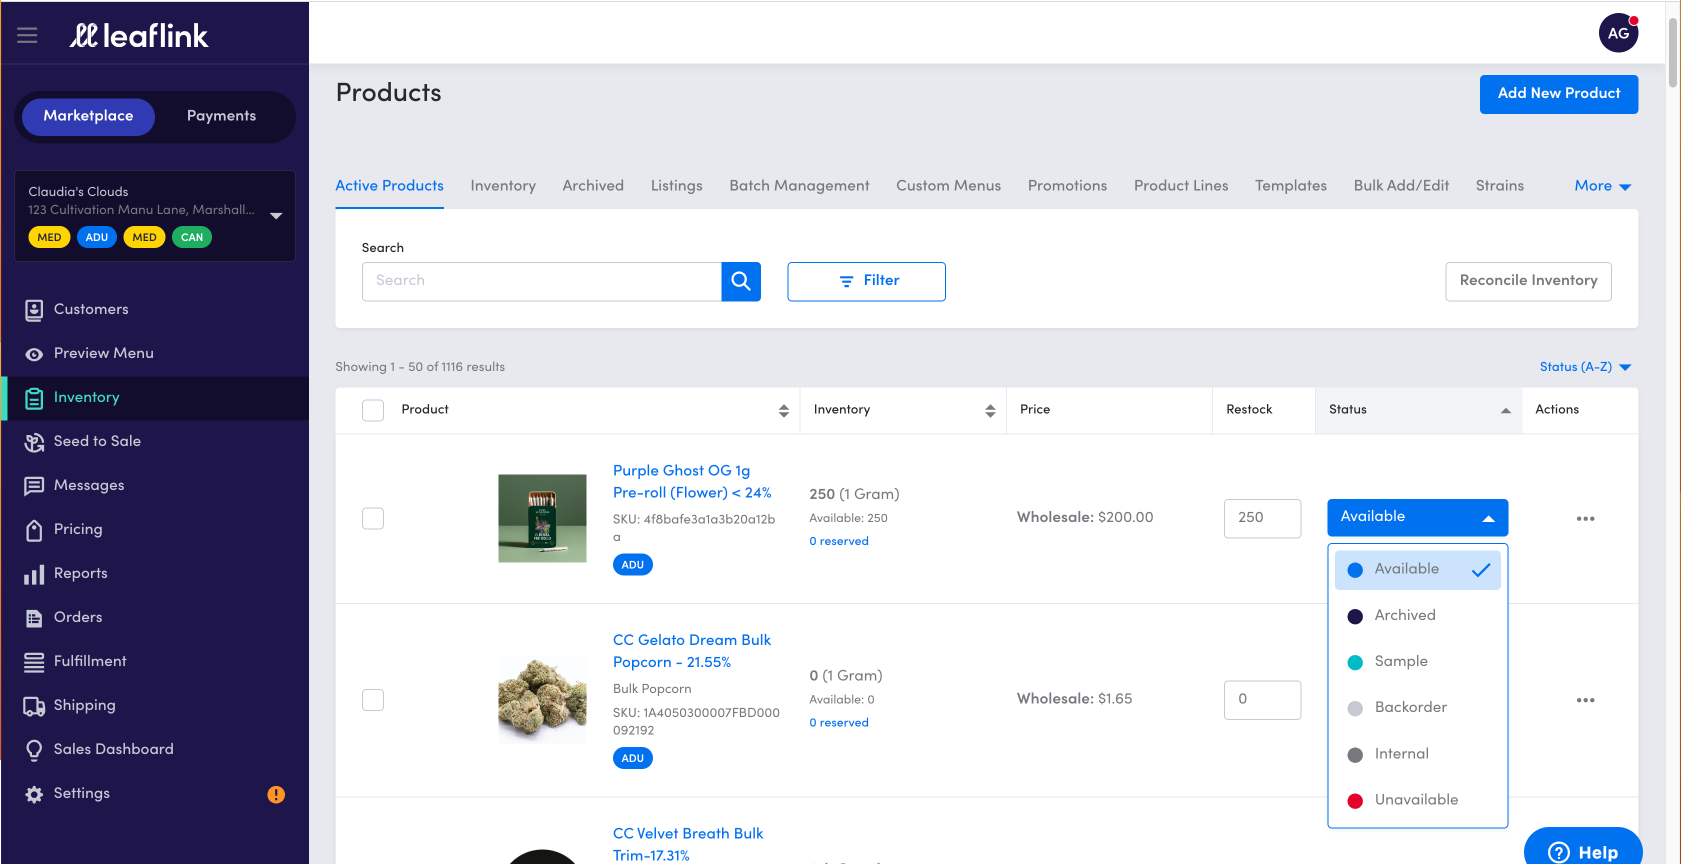Open the Batch Management tab
This screenshot has height=864, width=1681.
pyautogui.click(x=799, y=186)
